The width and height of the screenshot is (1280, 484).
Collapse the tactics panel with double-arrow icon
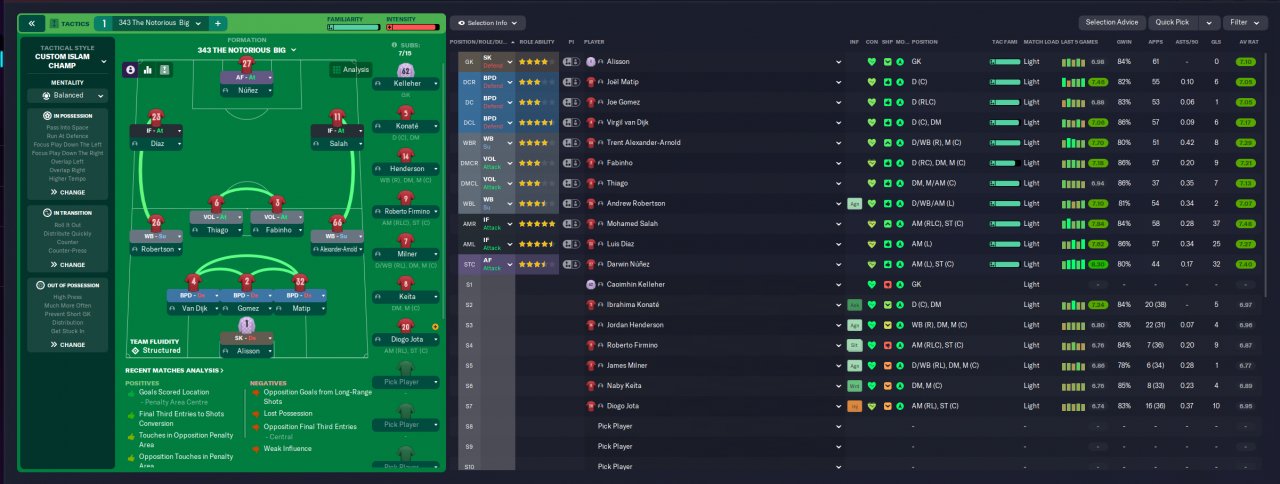(x=31, y=22)
